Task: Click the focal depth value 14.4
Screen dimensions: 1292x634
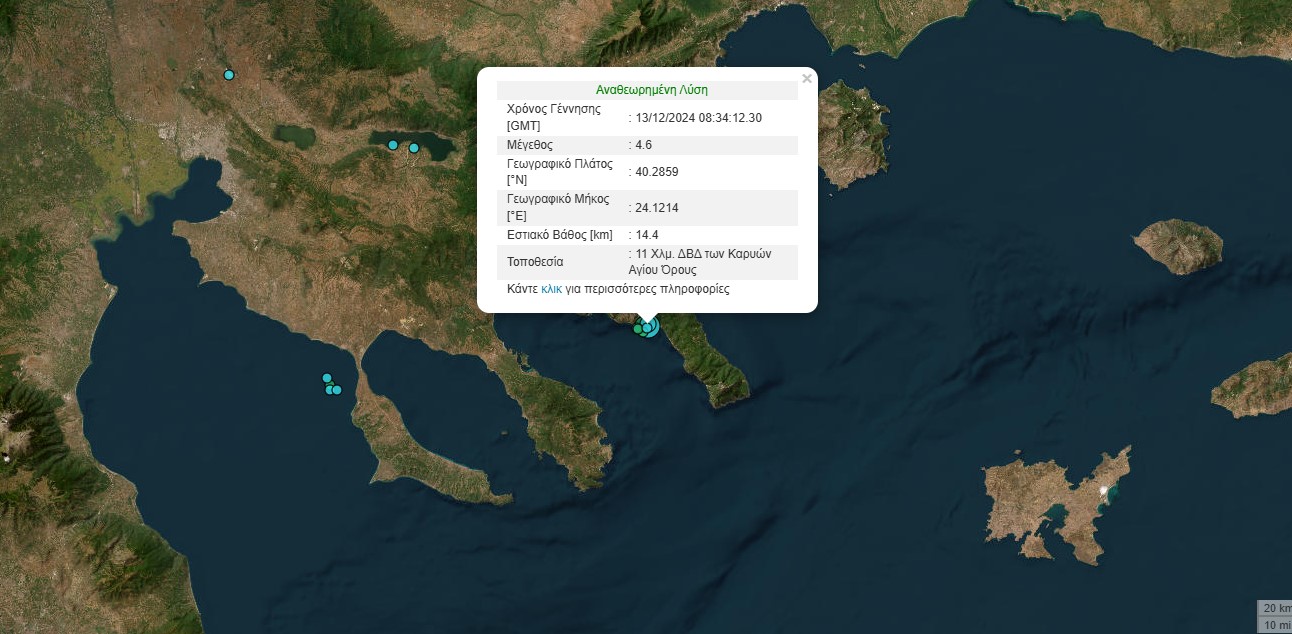Action: coord(645,235)
